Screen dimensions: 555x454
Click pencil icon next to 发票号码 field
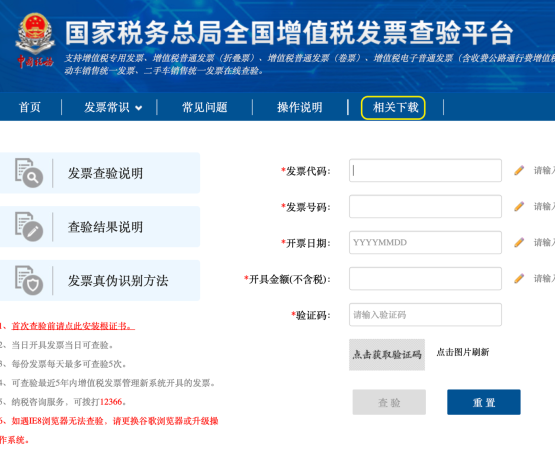point(519,206)
